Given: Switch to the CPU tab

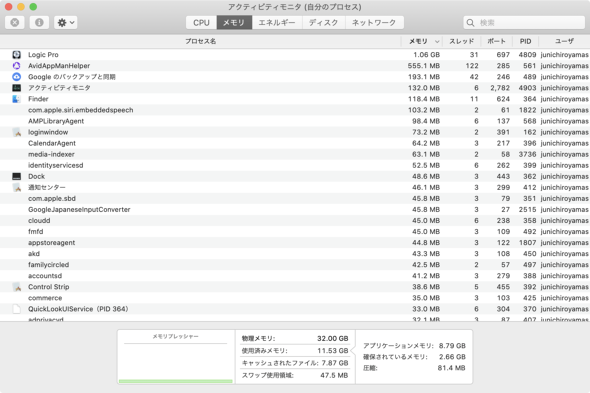Looking at the screenshot, I should (201, 23).
